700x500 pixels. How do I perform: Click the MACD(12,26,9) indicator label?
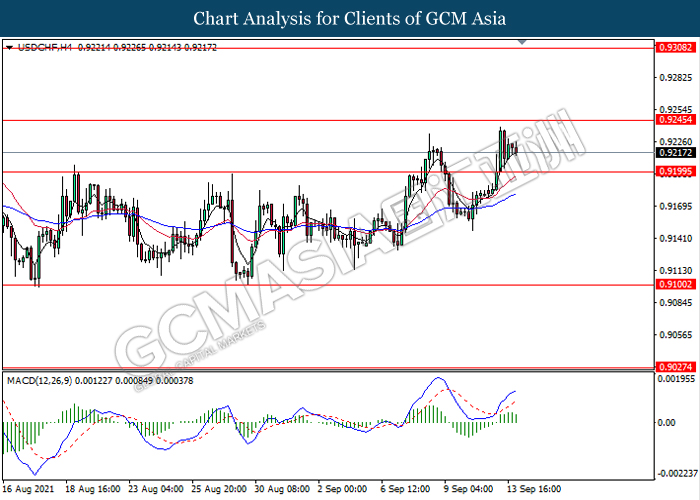coord(39,381)
